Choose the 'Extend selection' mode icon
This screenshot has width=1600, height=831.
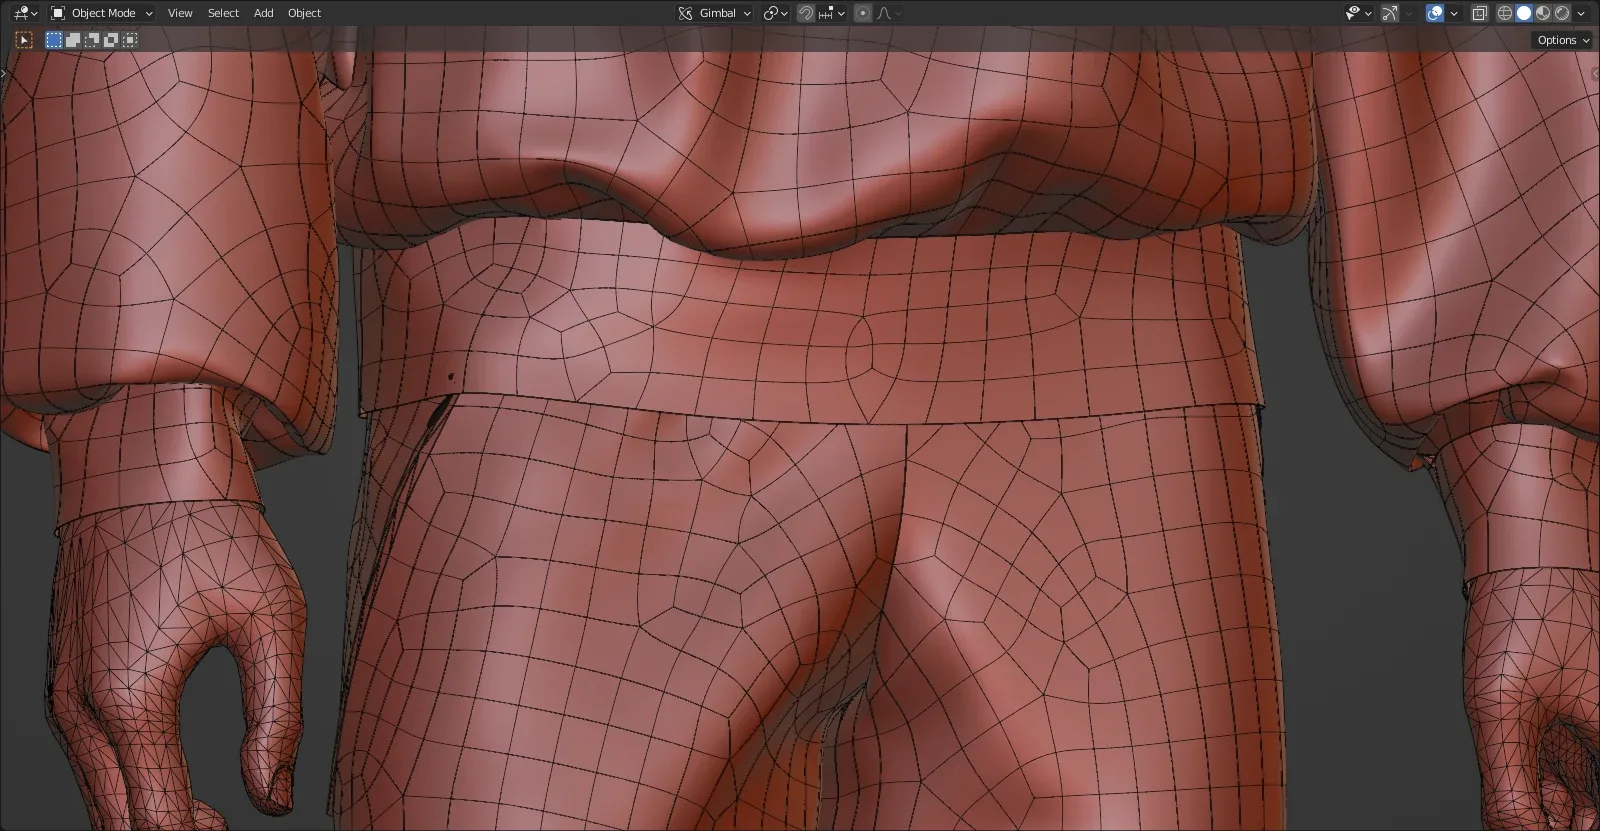[73, 40]
